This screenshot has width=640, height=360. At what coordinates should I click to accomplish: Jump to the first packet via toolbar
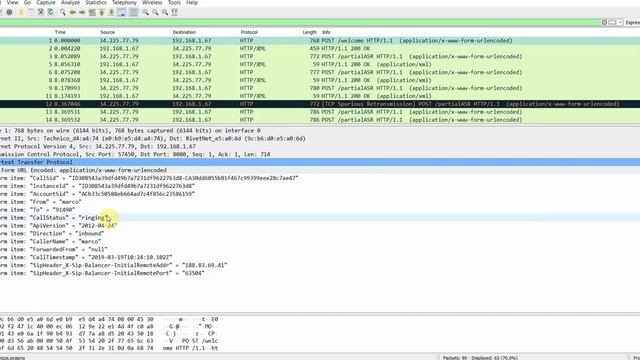click(102, 12)
